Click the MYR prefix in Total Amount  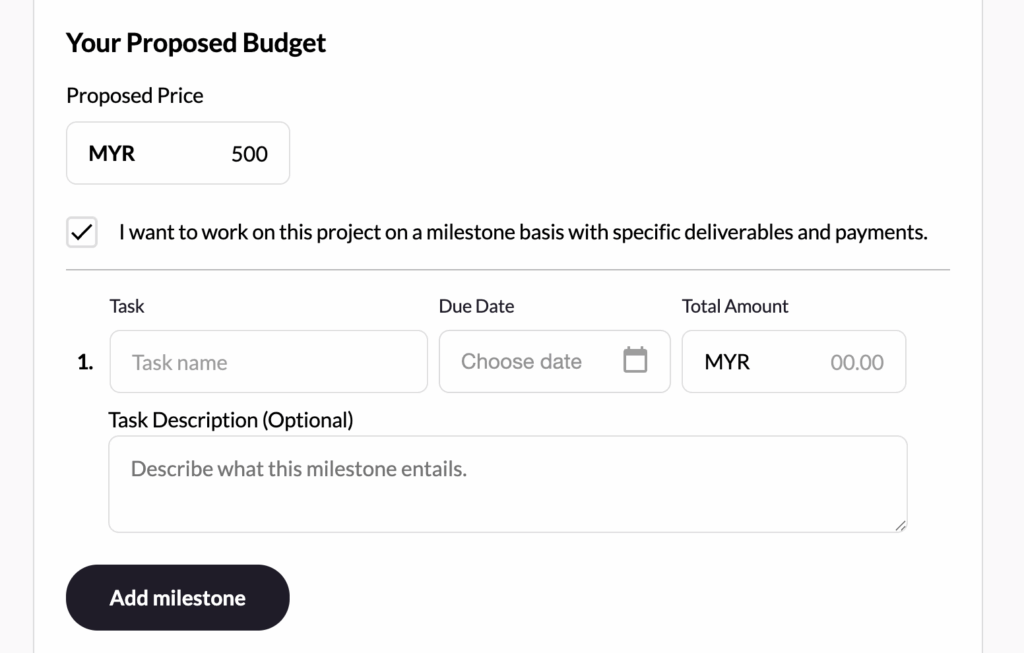(727, 362)
